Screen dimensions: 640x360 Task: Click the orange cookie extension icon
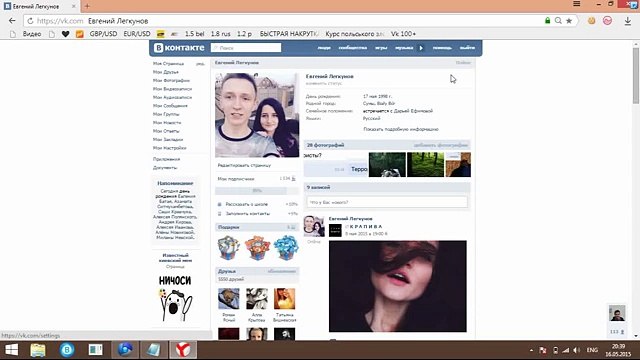[591, 20]
